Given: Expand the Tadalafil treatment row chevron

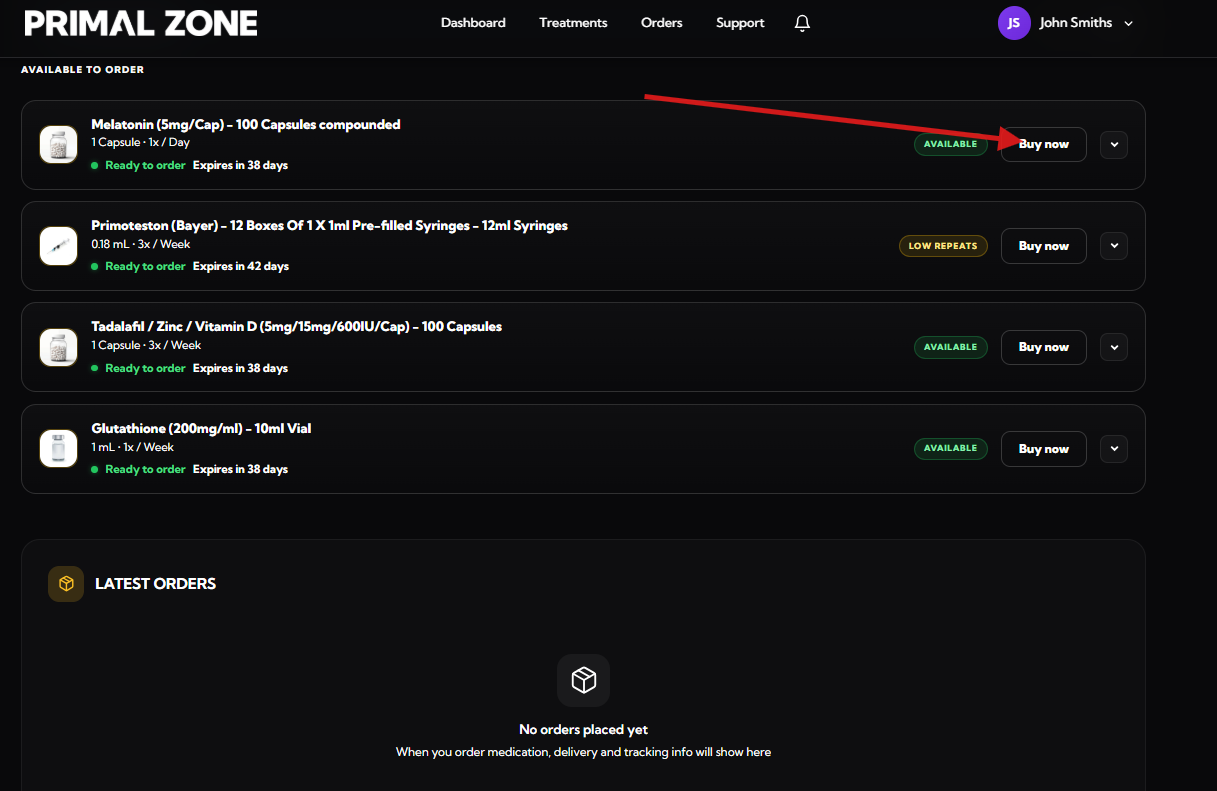Looking at the screenshot, I should [1114, 347].
